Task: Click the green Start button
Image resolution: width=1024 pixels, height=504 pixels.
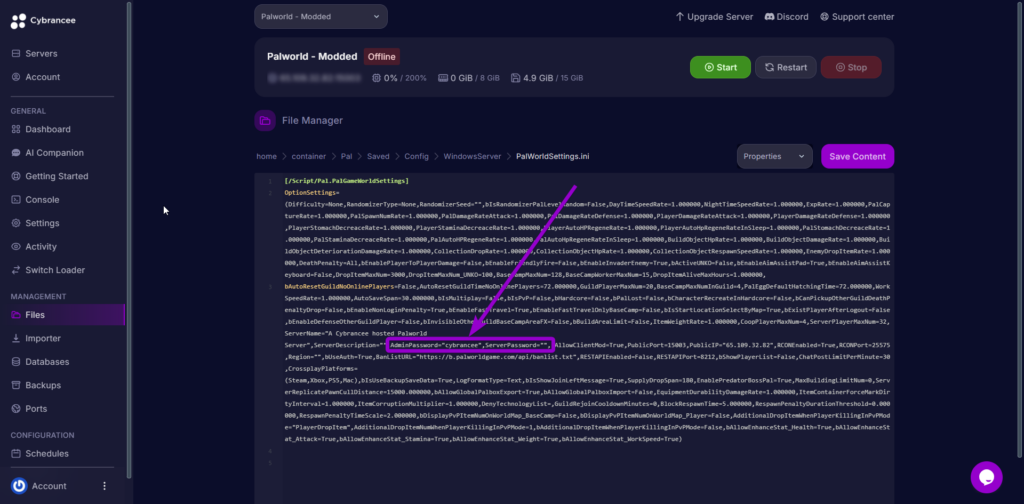Action: pyautogui.click(x=719, y=67)
